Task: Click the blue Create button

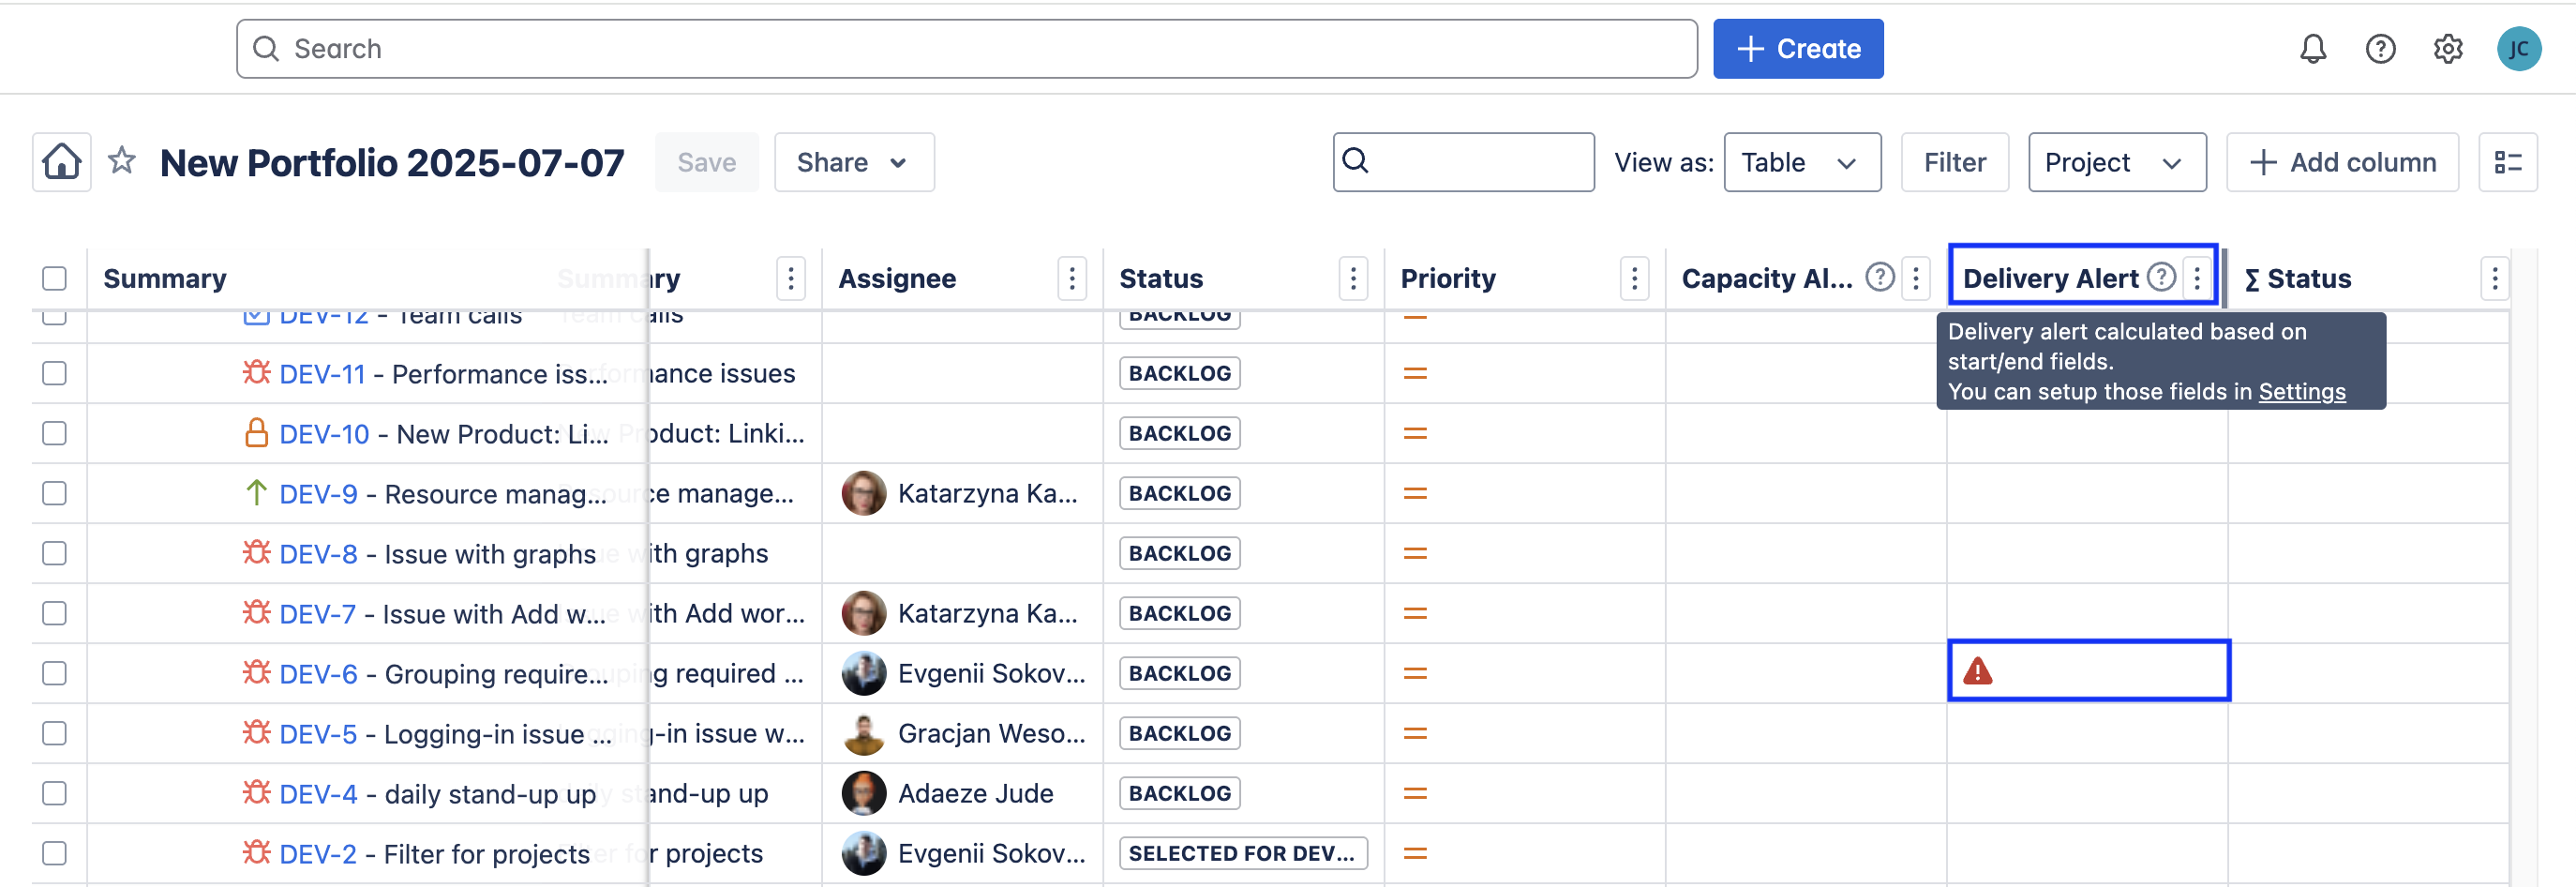Action: click(x=1797, y=49)
